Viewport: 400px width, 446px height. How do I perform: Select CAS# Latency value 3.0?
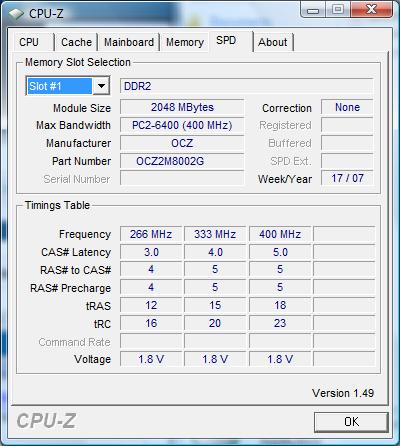point(151,252)
